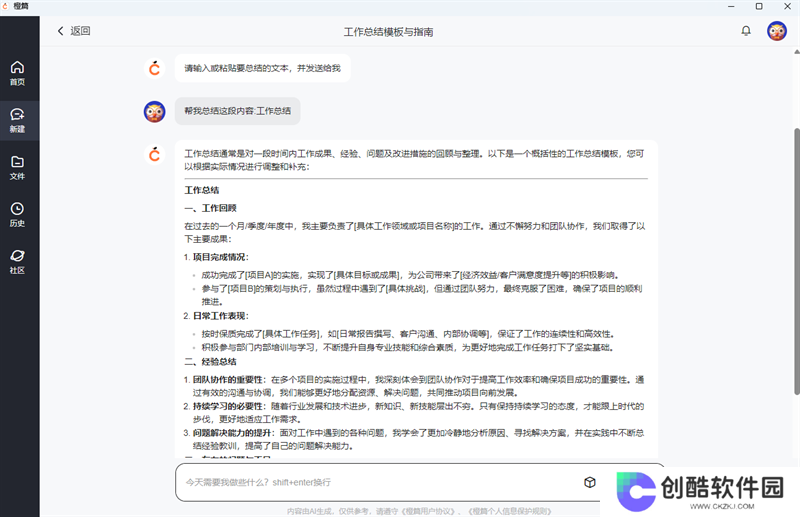Click the heading 二、经验总结
The width and height of the screenshot is (800, 517).
click(x=210, y=361)
